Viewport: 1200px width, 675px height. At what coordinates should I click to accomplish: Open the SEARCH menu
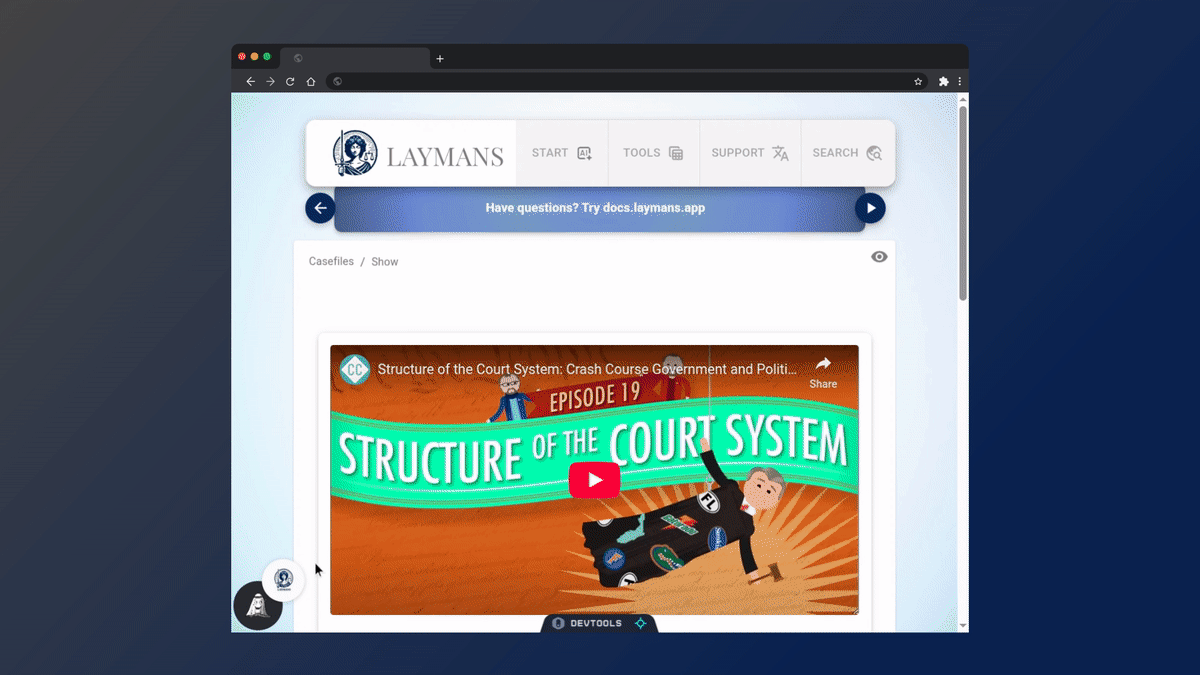847,153
